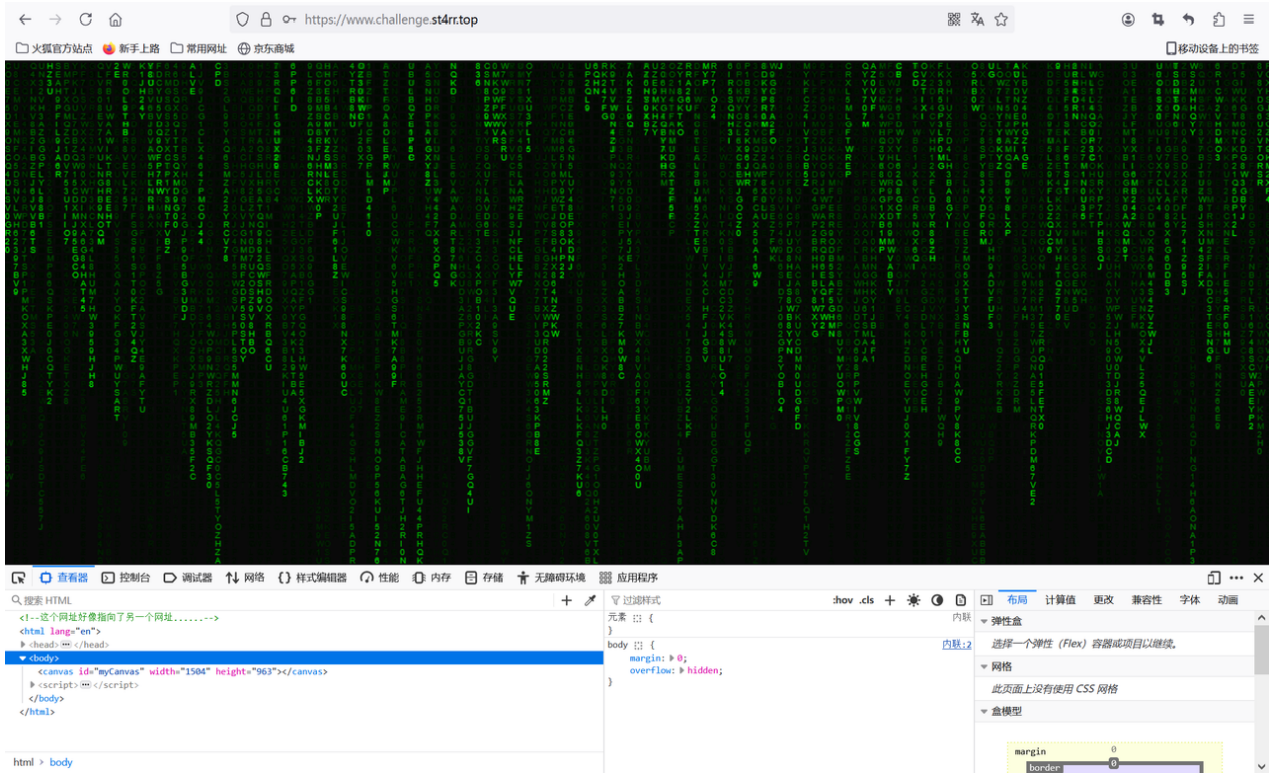Click the 过滤样式 filter styles field
The image size is (1278, 775).
(715, 600)
